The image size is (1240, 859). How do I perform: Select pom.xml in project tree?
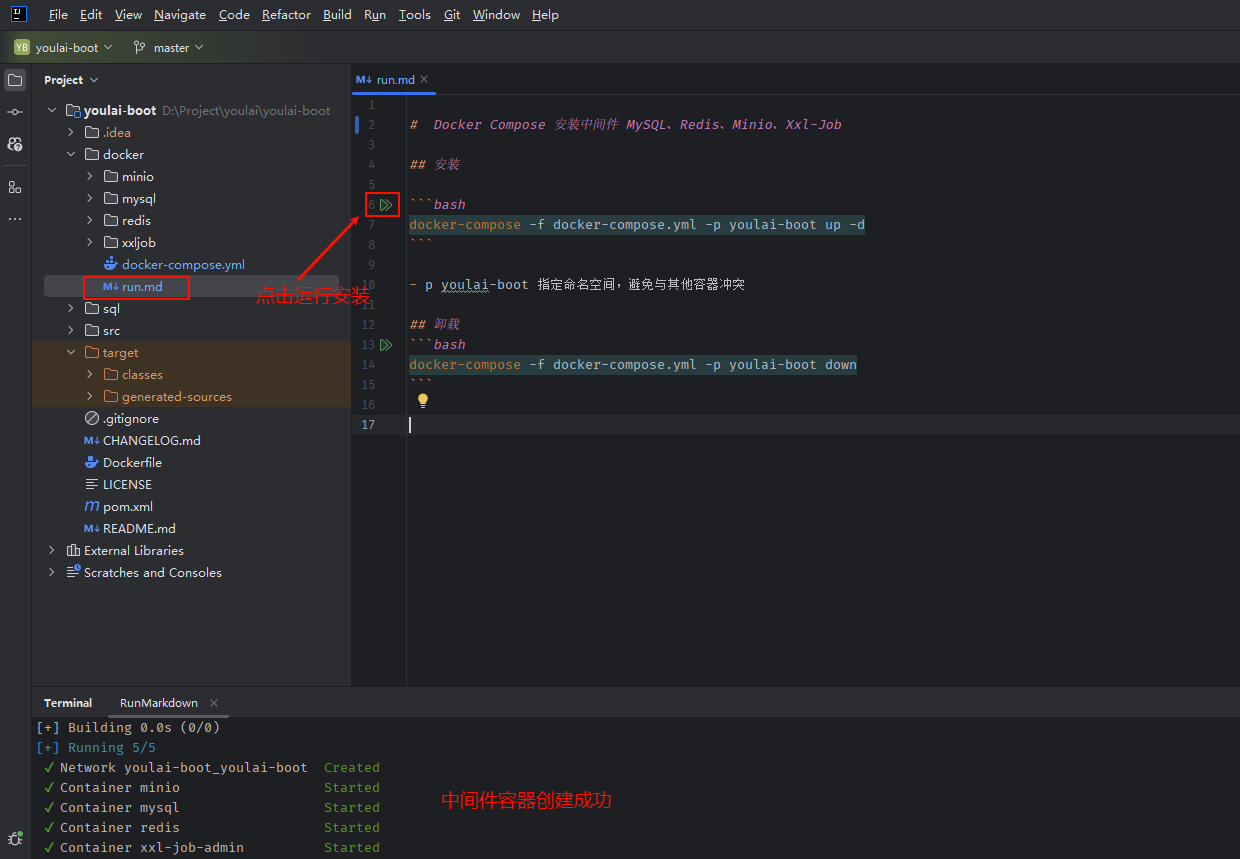coord(127,507)
